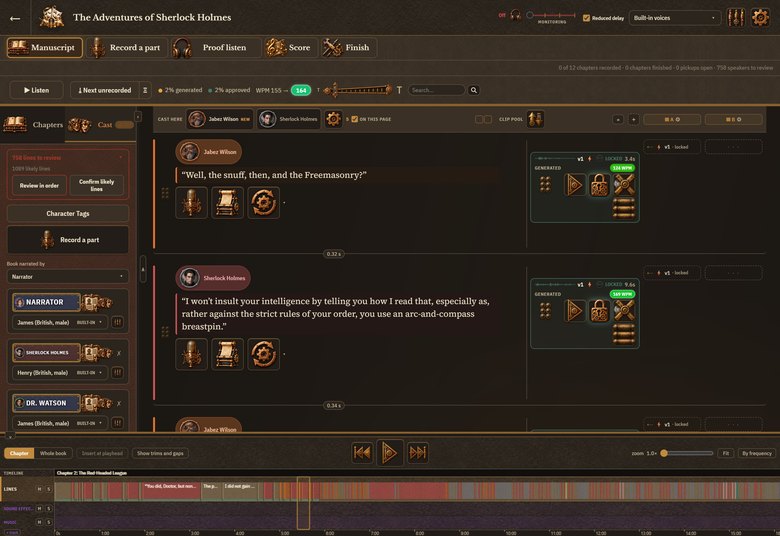The image size is (780, 536).
Task: Open settings gear in the title bar
Action: tap(760, 17)
